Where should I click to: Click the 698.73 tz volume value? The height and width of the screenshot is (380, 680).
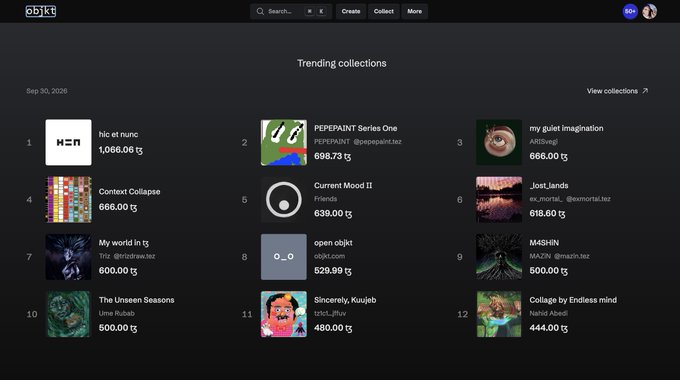pyautogui.click(x=333, y=156)
